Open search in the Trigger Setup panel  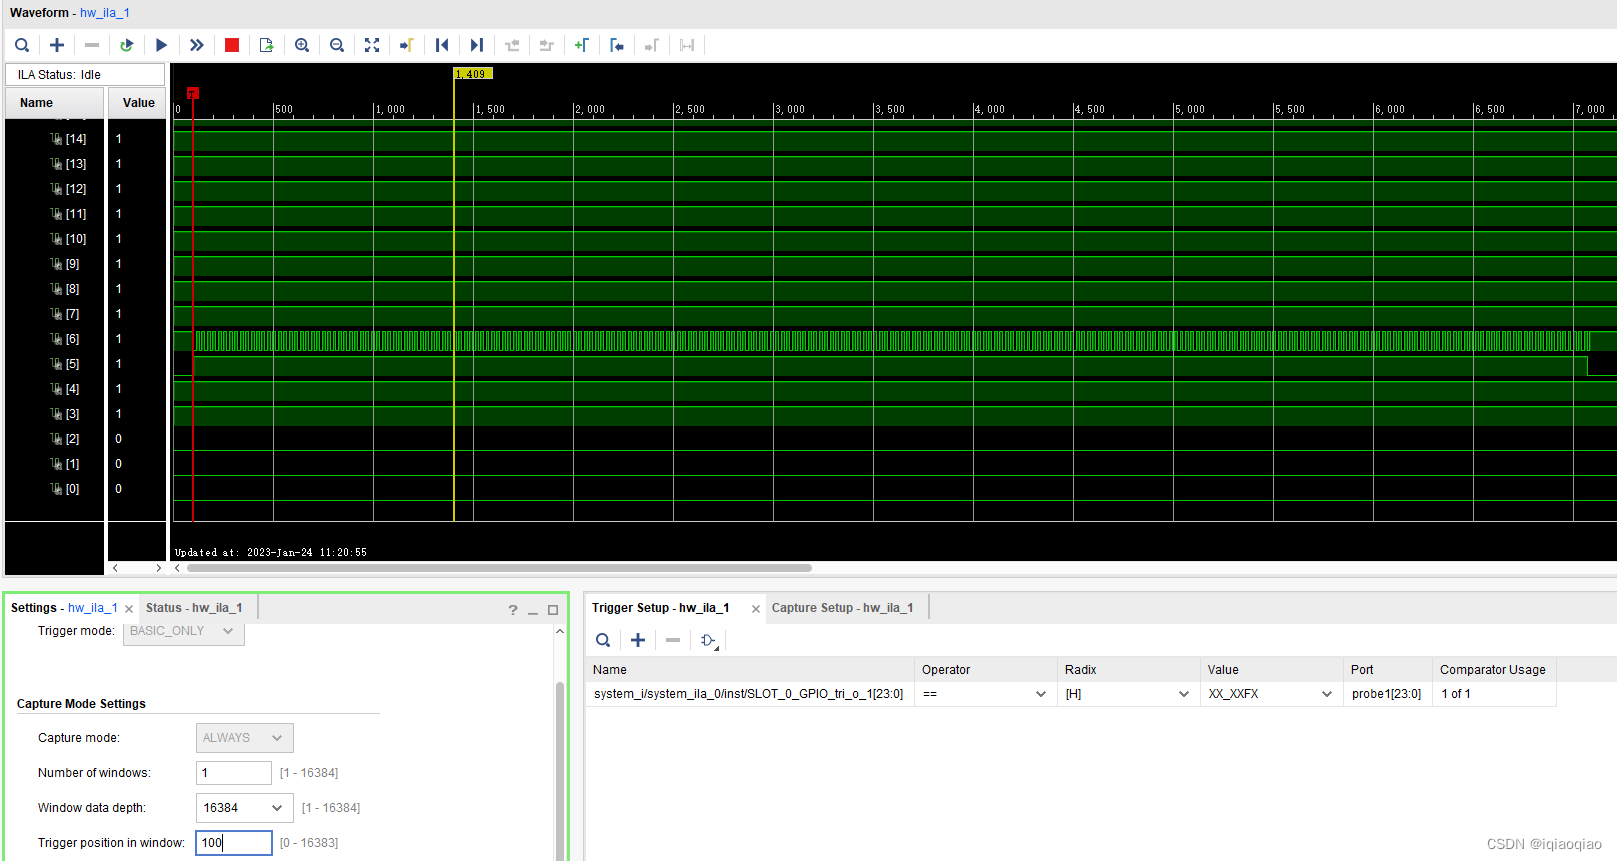[x=603, y=640]
